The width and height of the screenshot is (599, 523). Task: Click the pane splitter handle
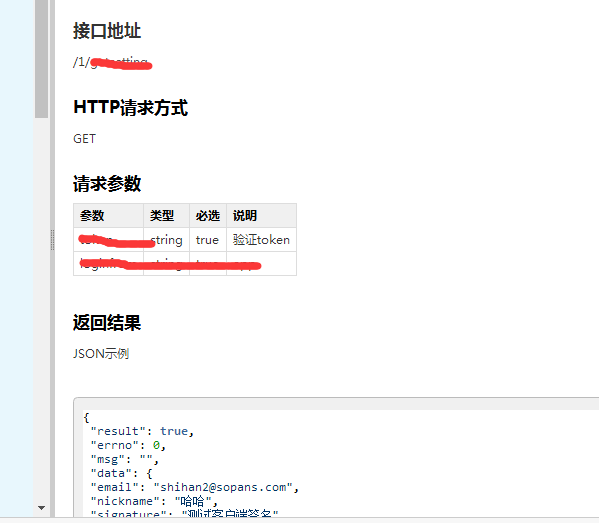point(52,240)
